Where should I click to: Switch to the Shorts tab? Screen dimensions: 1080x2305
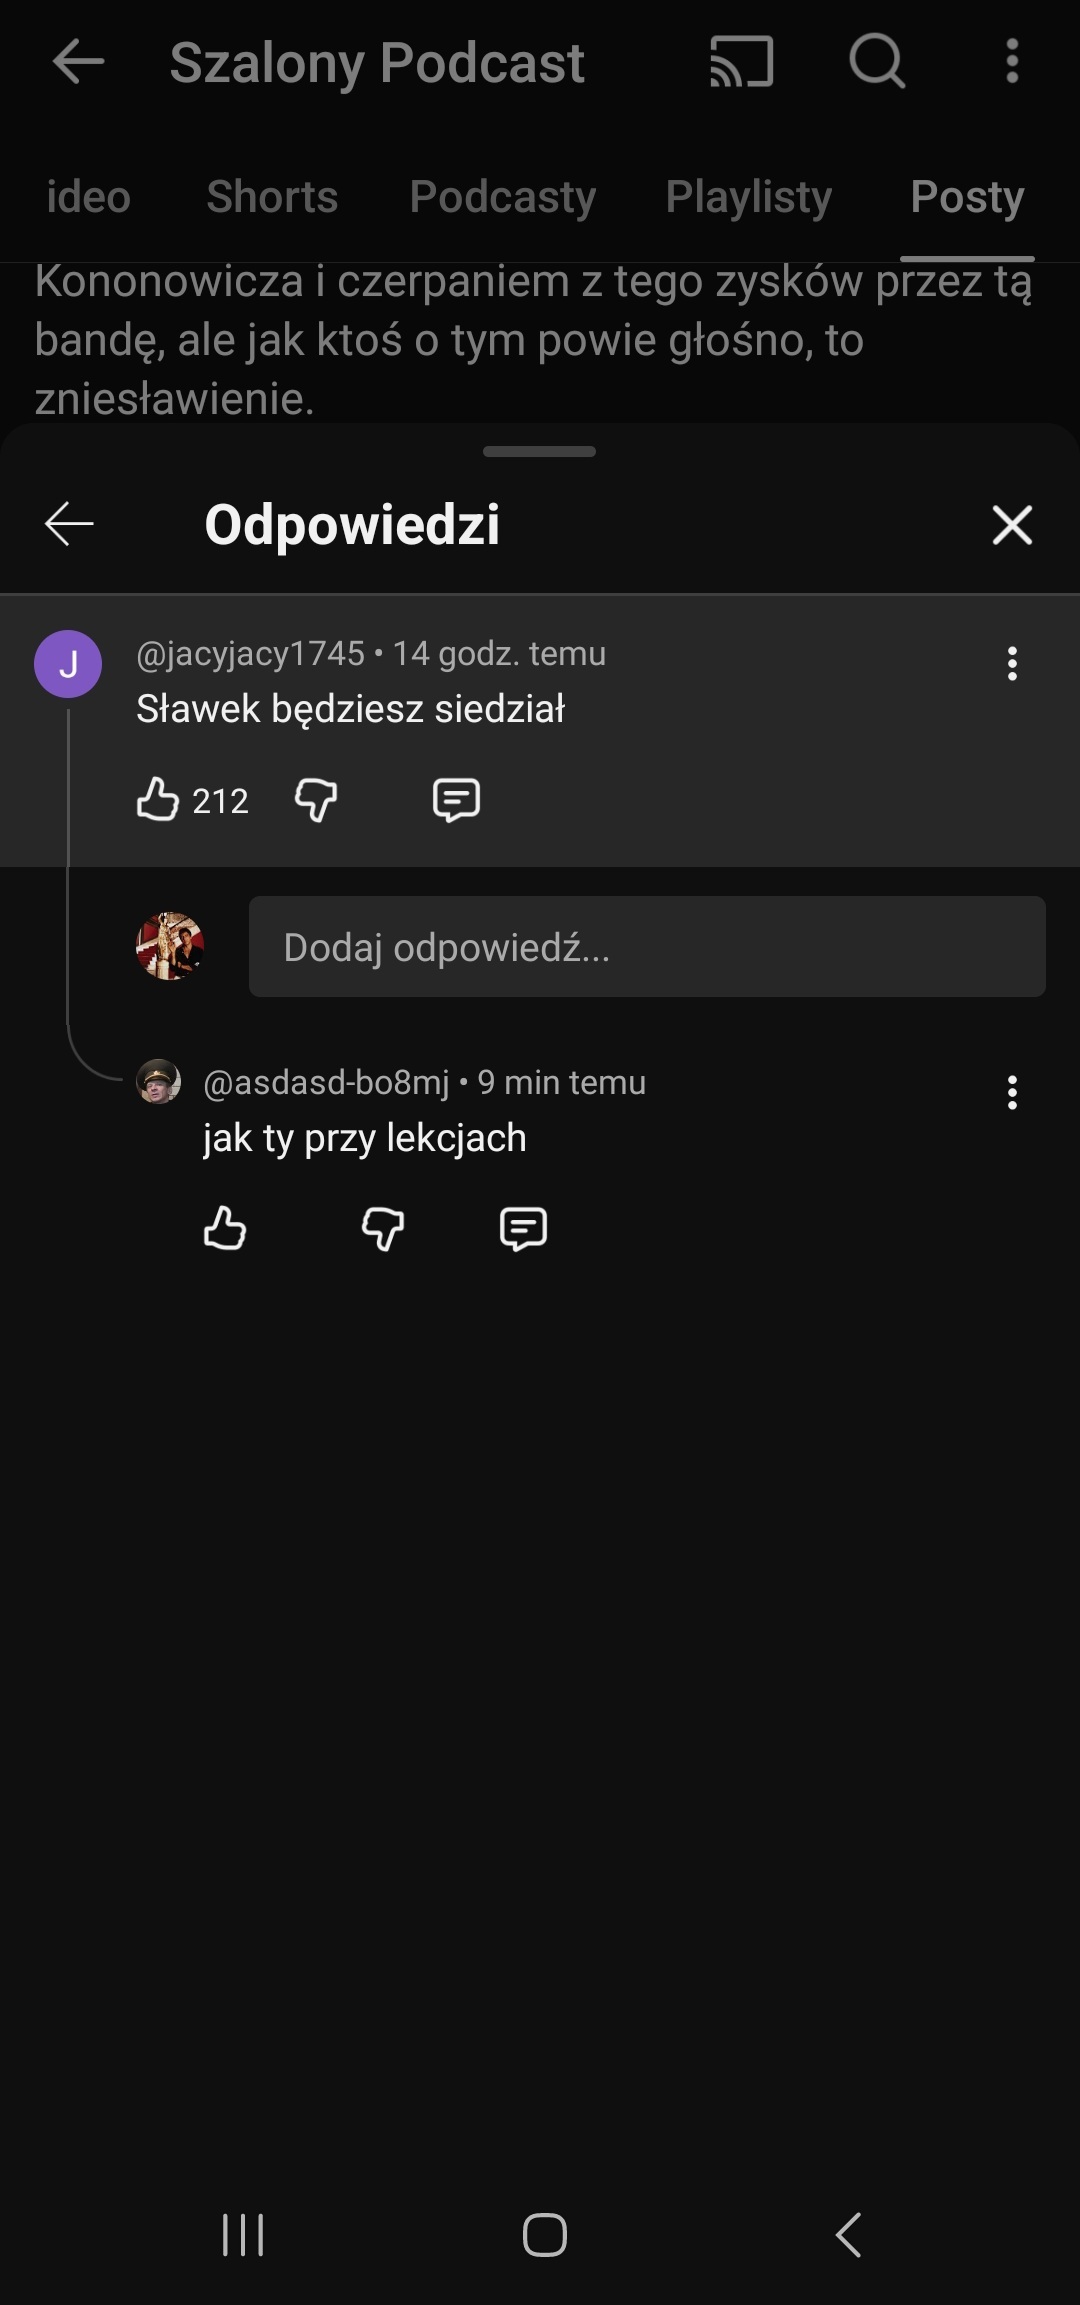272,197
